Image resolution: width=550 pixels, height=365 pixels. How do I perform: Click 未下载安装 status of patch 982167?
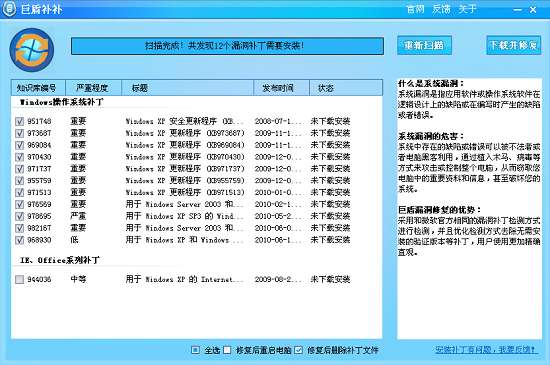[330, 228]
